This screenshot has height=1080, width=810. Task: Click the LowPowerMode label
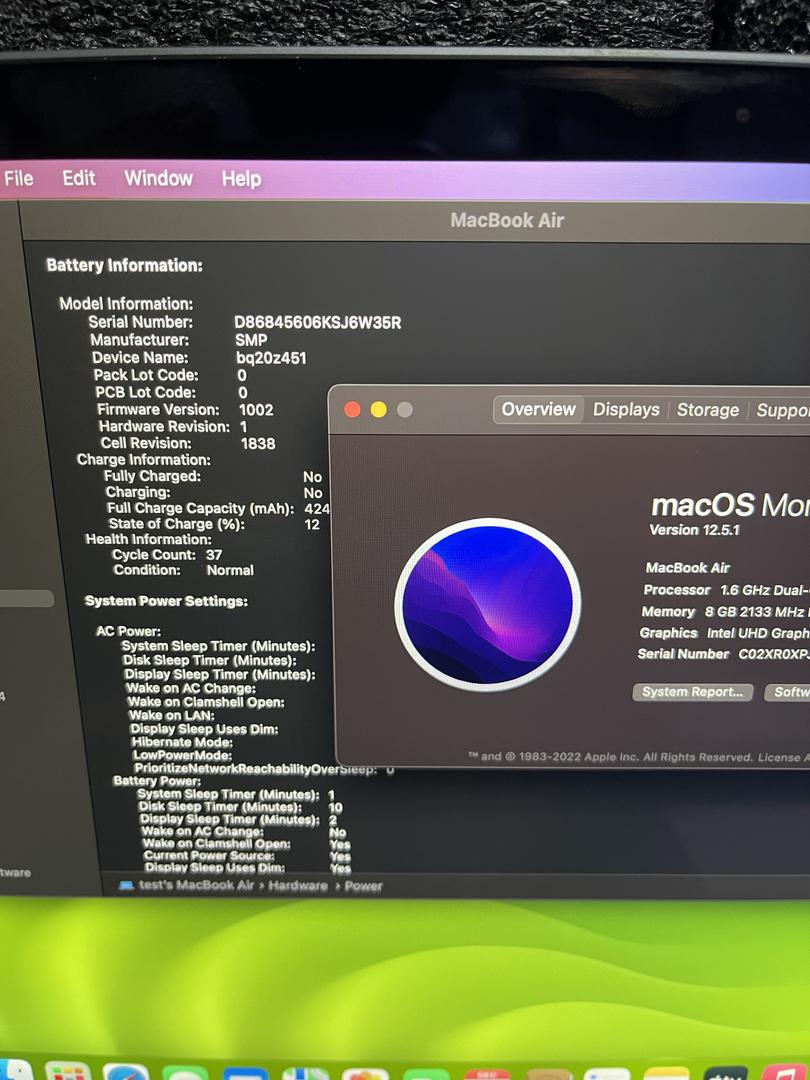tap(182, 755)
